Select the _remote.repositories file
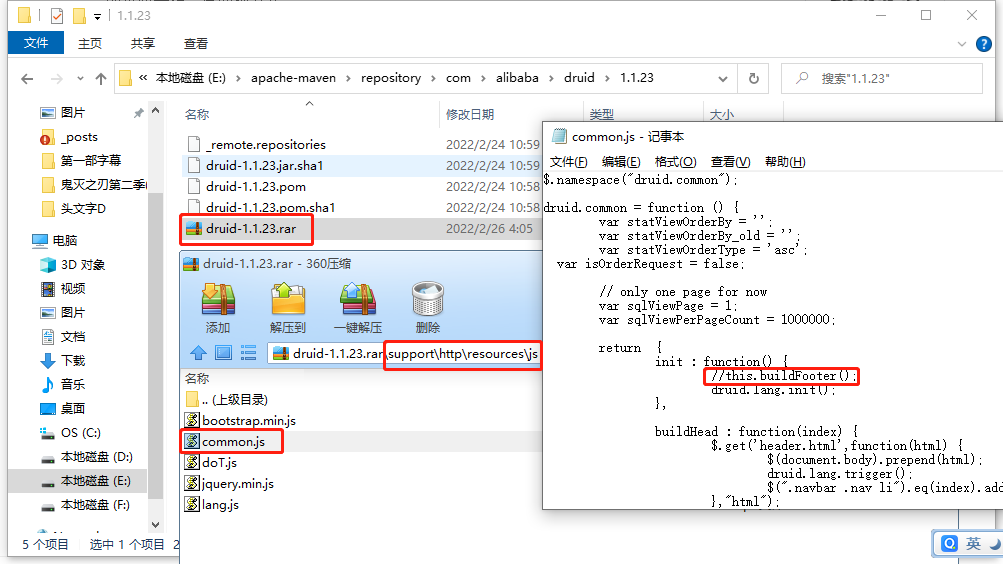The height and width of the screenshot is (564, 1003). (x=265, y=145)
